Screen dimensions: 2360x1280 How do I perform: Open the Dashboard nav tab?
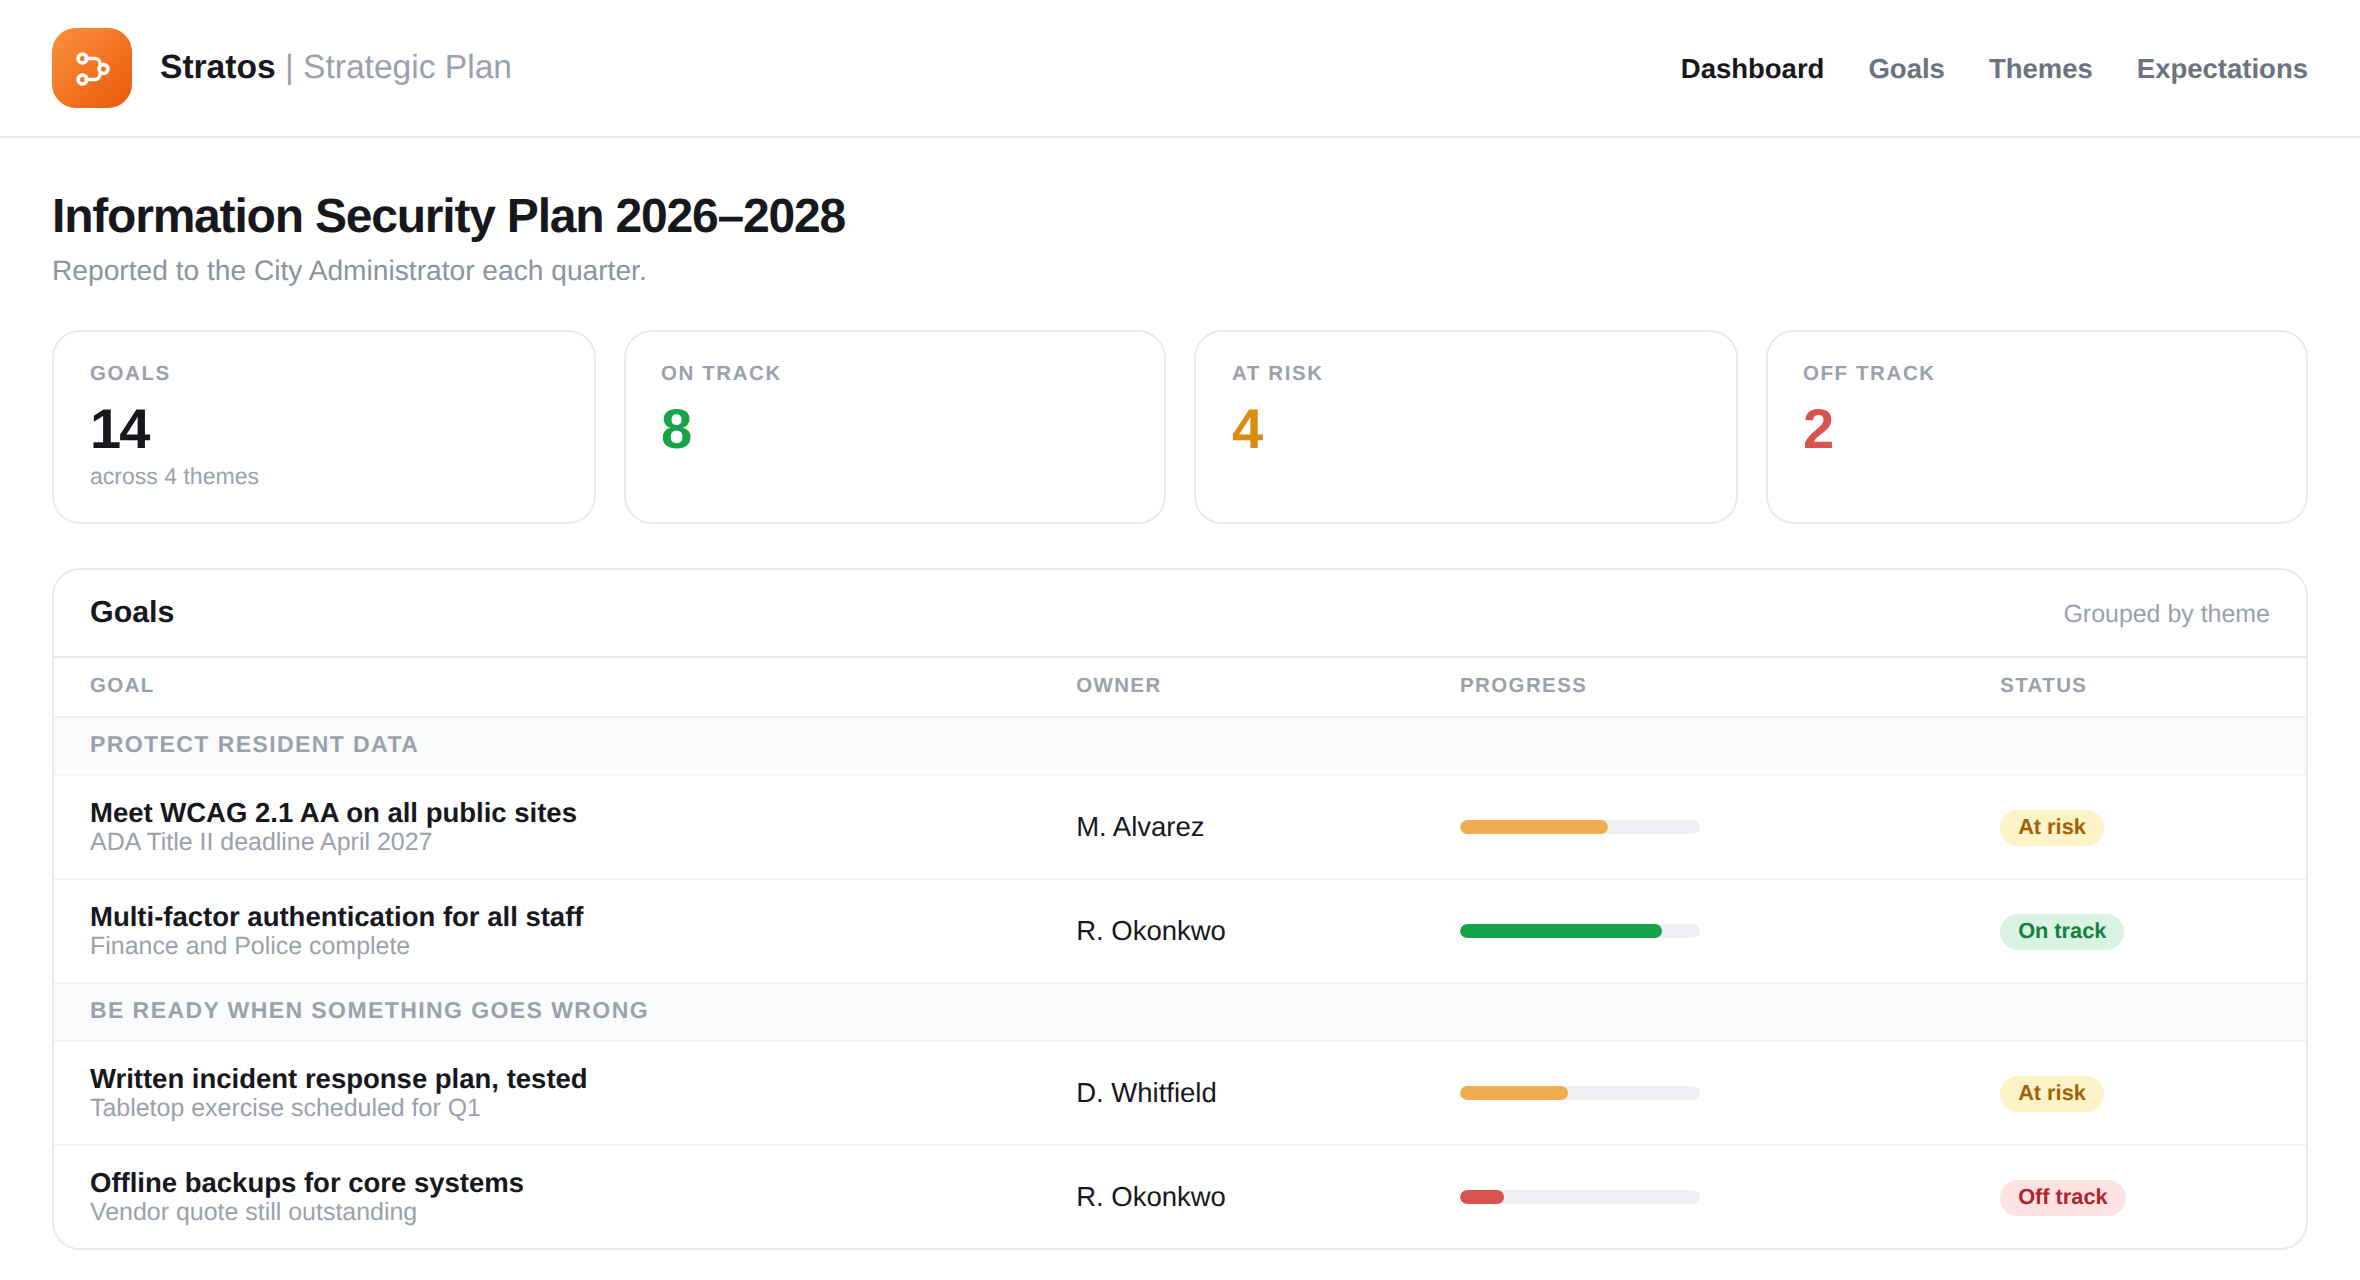(x=1752, y=68)
